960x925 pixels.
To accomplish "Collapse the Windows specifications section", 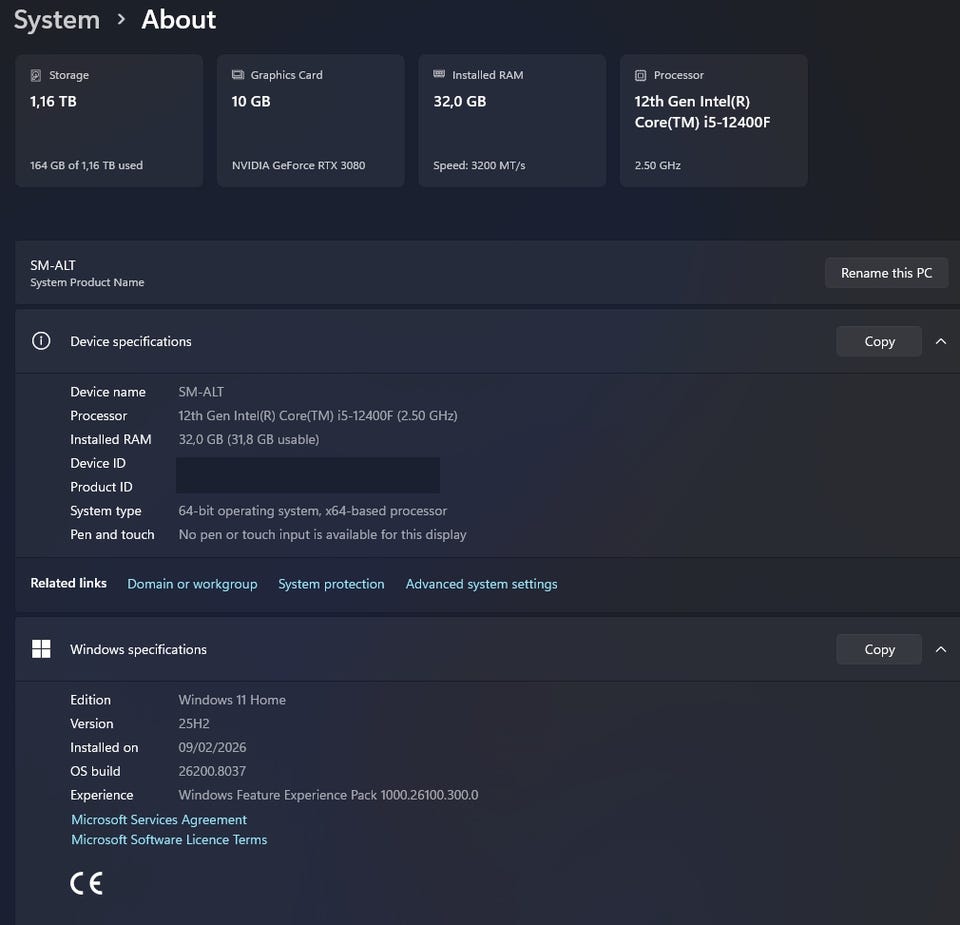I will coord(941,650).
